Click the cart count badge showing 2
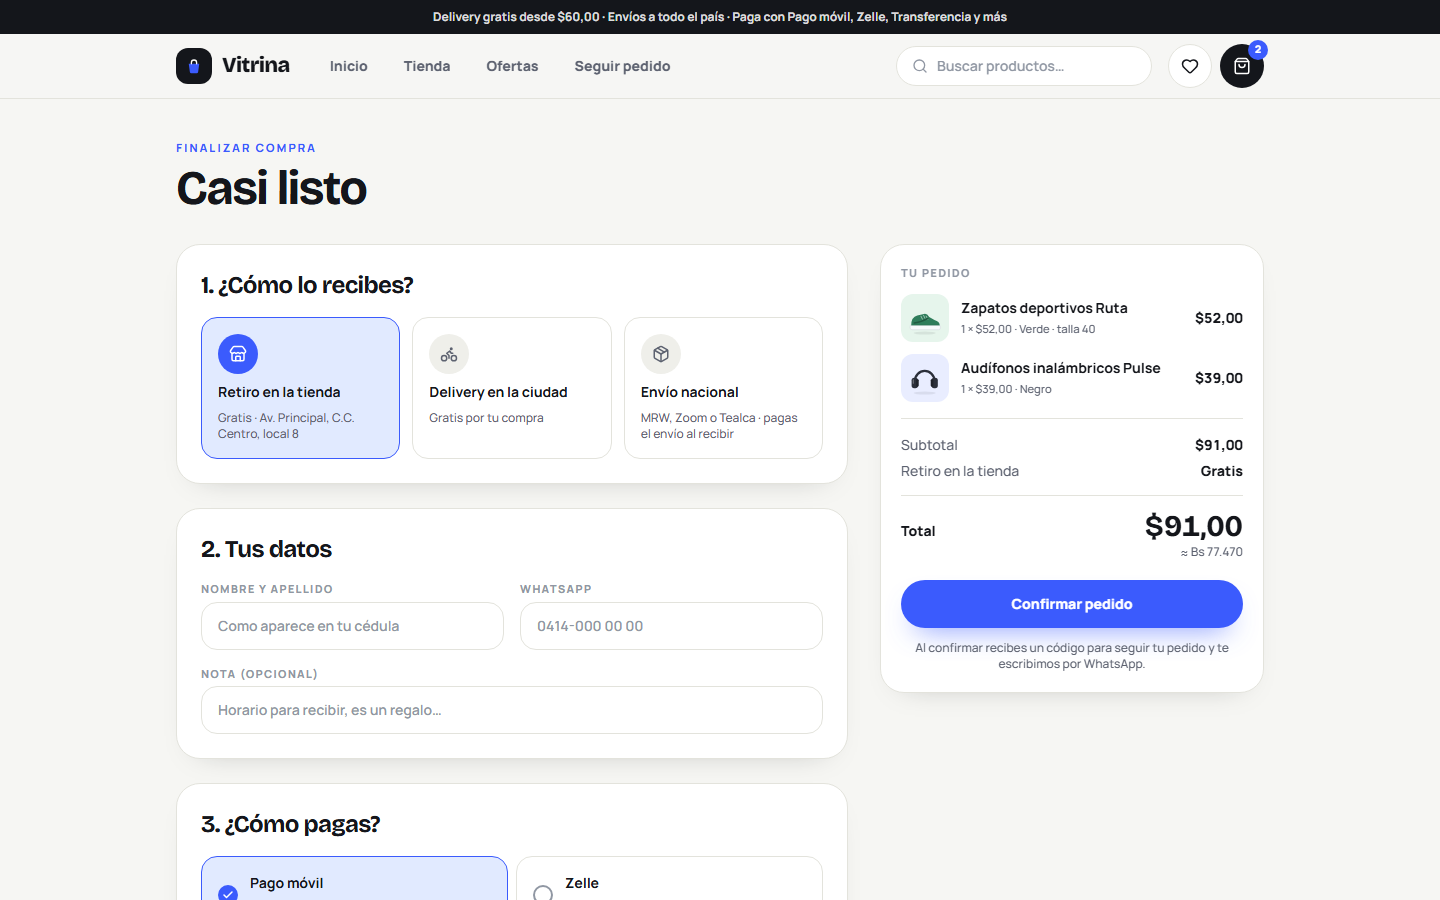 click(x=1258, y=49)
